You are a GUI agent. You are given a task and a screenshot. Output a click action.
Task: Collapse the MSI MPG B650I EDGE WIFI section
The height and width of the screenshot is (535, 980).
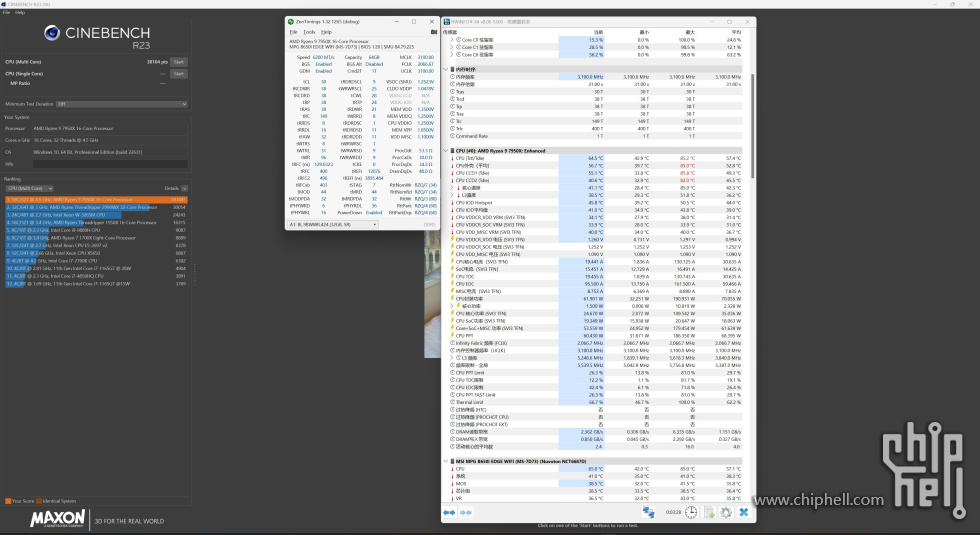(x=446, y=461)
